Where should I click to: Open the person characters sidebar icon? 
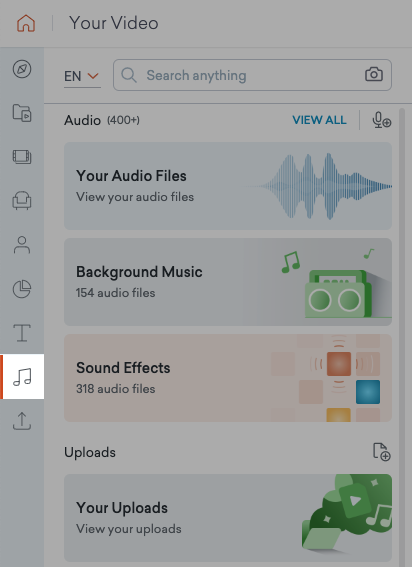coord(22,245)
